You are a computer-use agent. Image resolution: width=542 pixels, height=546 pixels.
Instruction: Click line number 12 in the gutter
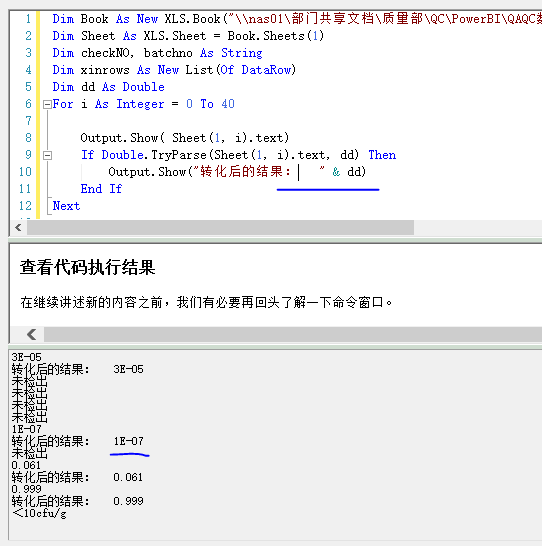coord(25,206)
